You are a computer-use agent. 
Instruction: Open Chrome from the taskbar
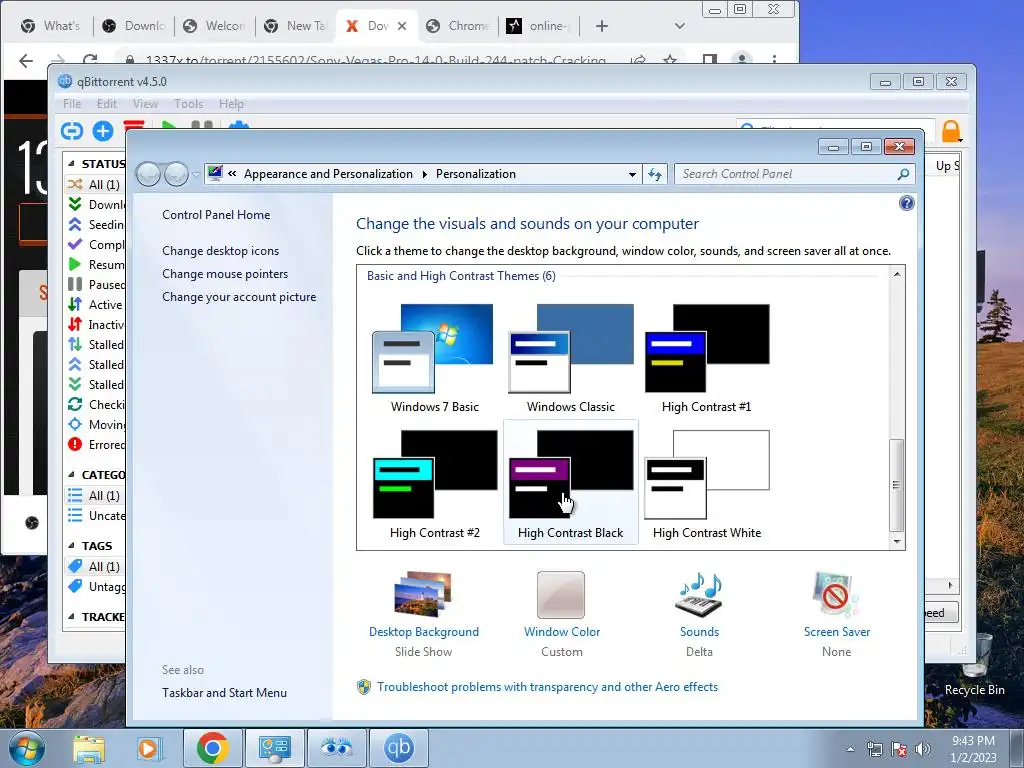click(212, 748)
